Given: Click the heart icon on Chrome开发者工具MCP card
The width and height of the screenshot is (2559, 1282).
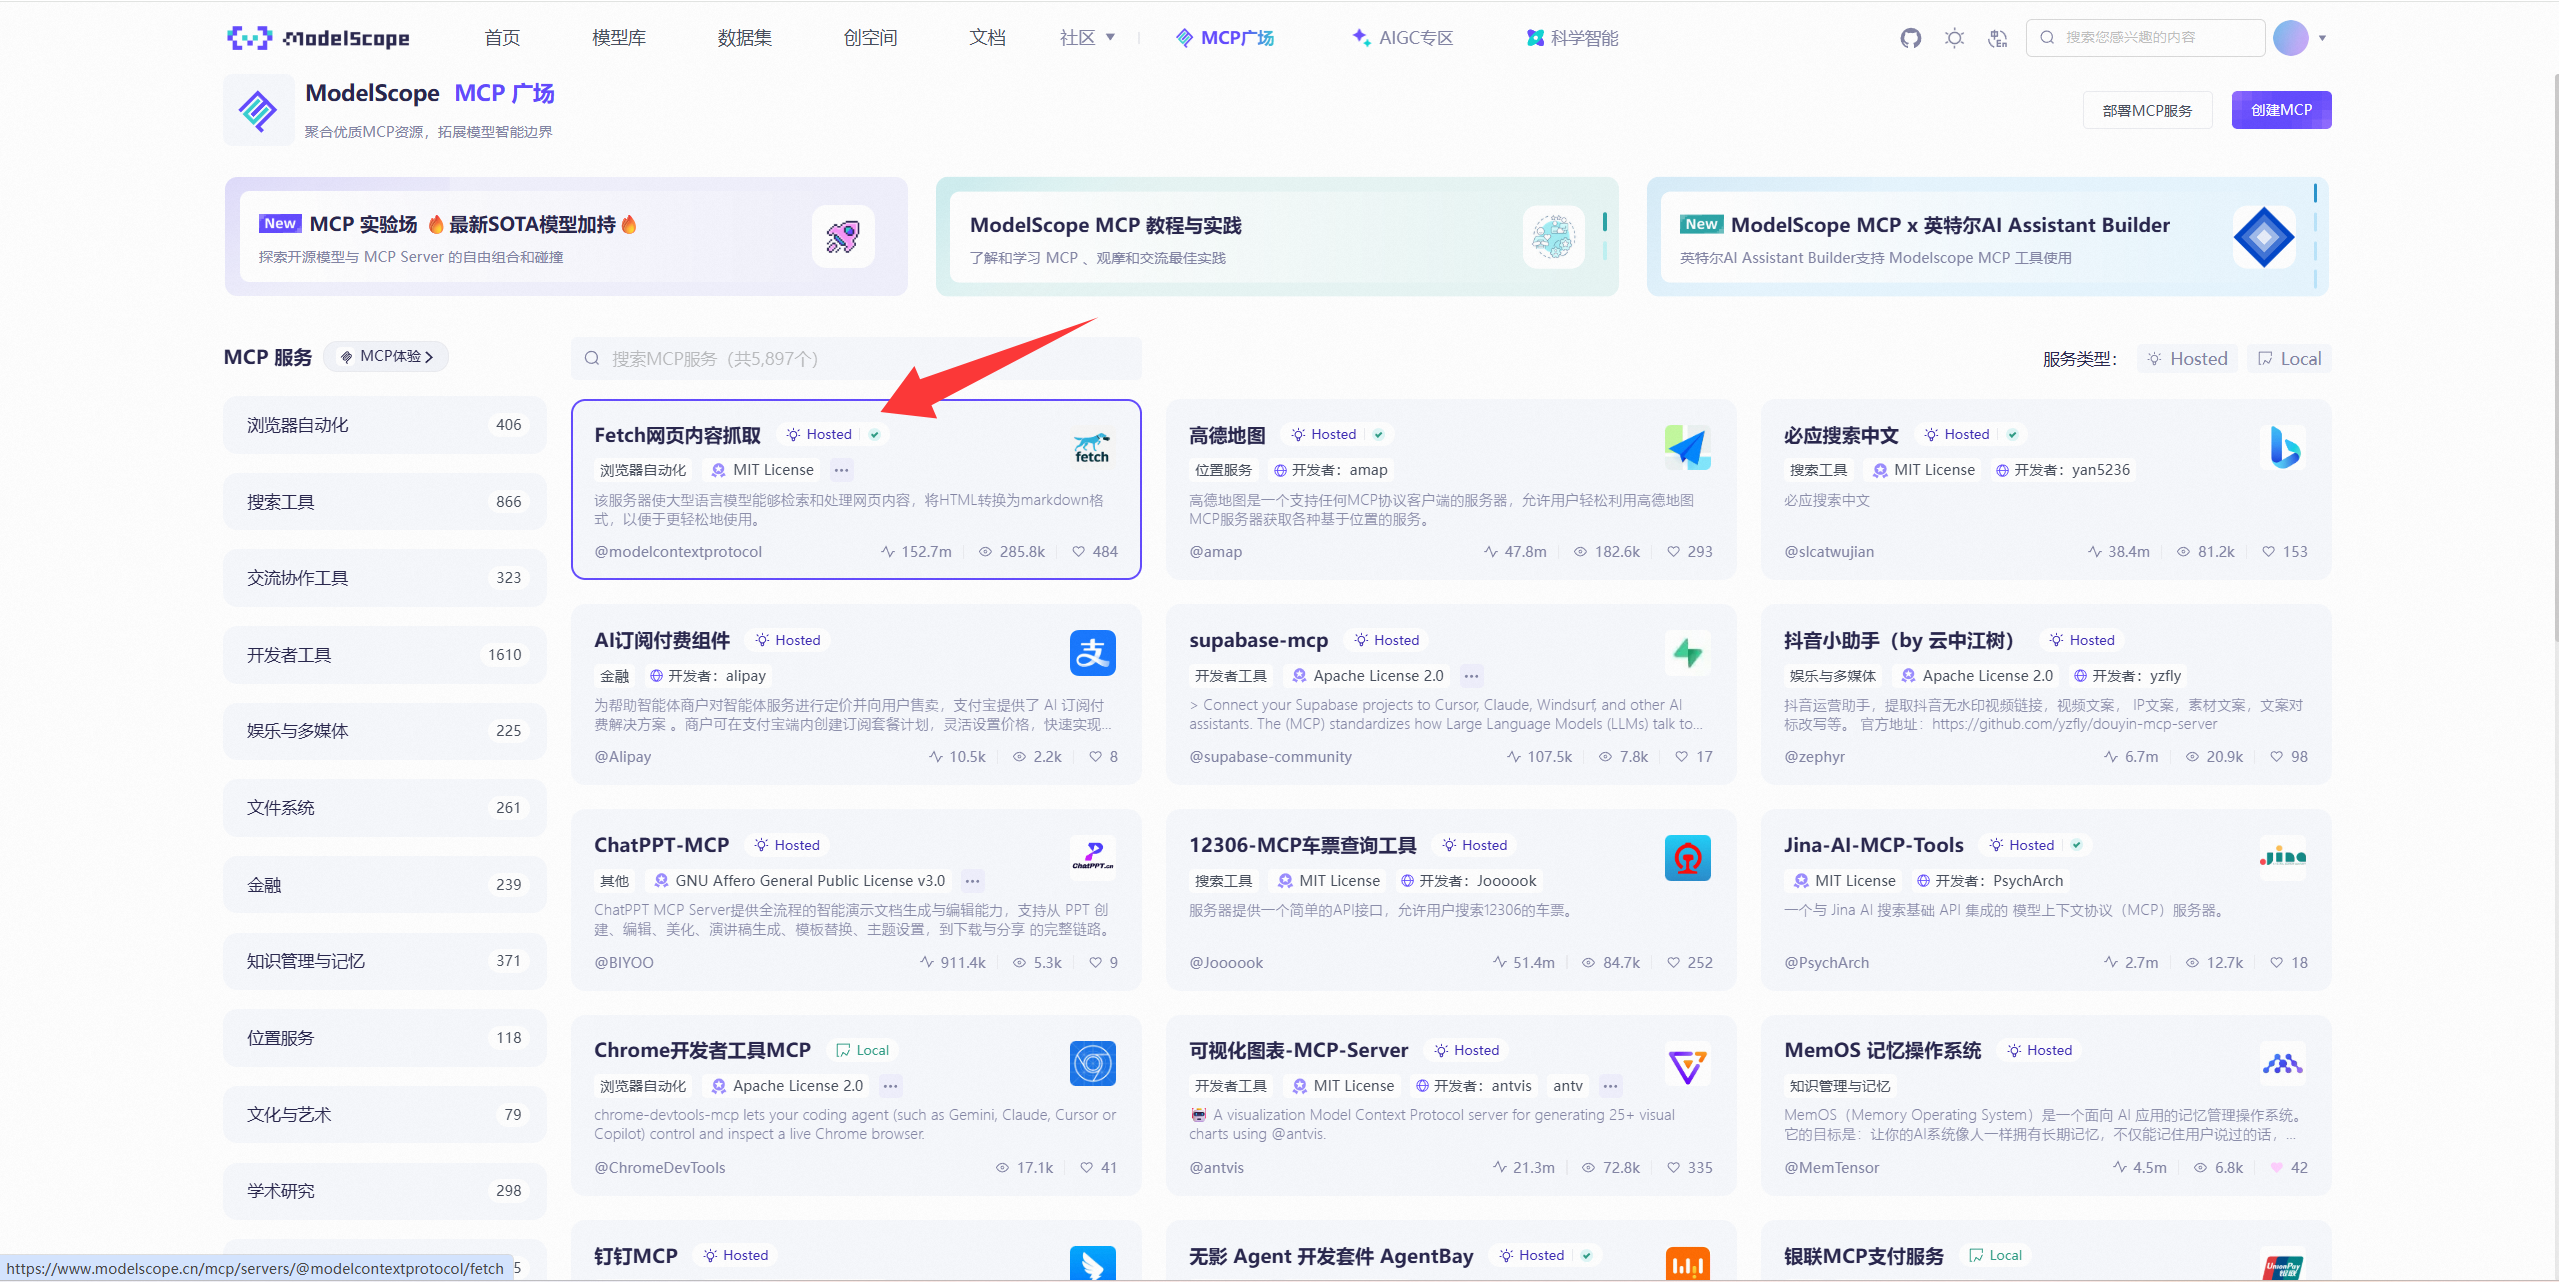Looking at the screenshot, I should coord(1086,1168).
